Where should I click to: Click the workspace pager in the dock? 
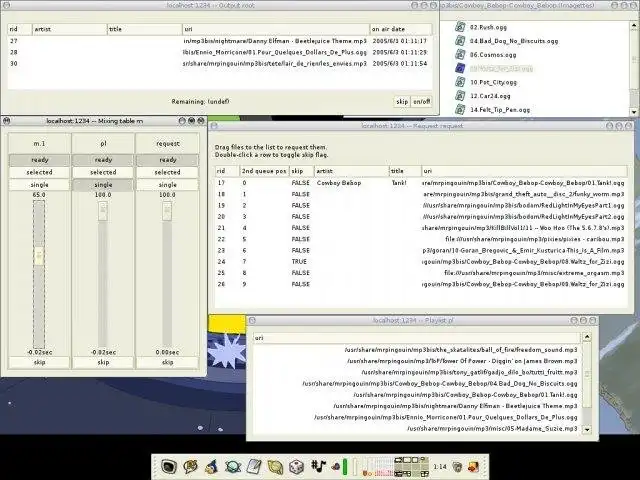pos(411,467)
